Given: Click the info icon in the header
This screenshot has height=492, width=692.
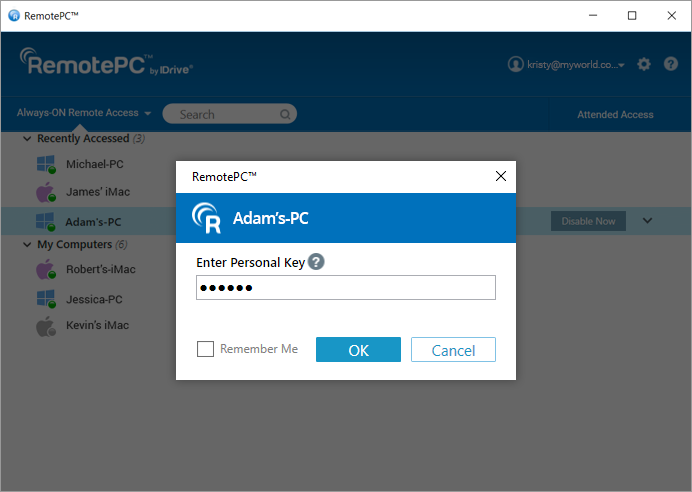Looking at the screenshot, I should pos(670,64).
